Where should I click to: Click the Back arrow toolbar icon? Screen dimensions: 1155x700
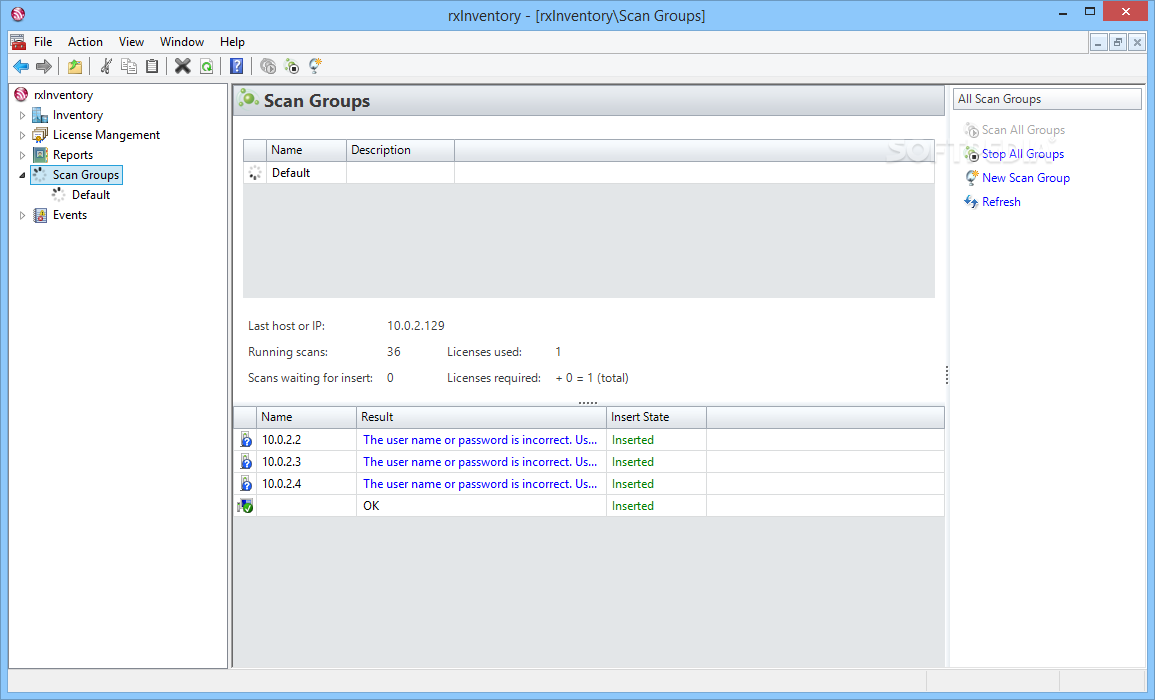tap(21, 66)
